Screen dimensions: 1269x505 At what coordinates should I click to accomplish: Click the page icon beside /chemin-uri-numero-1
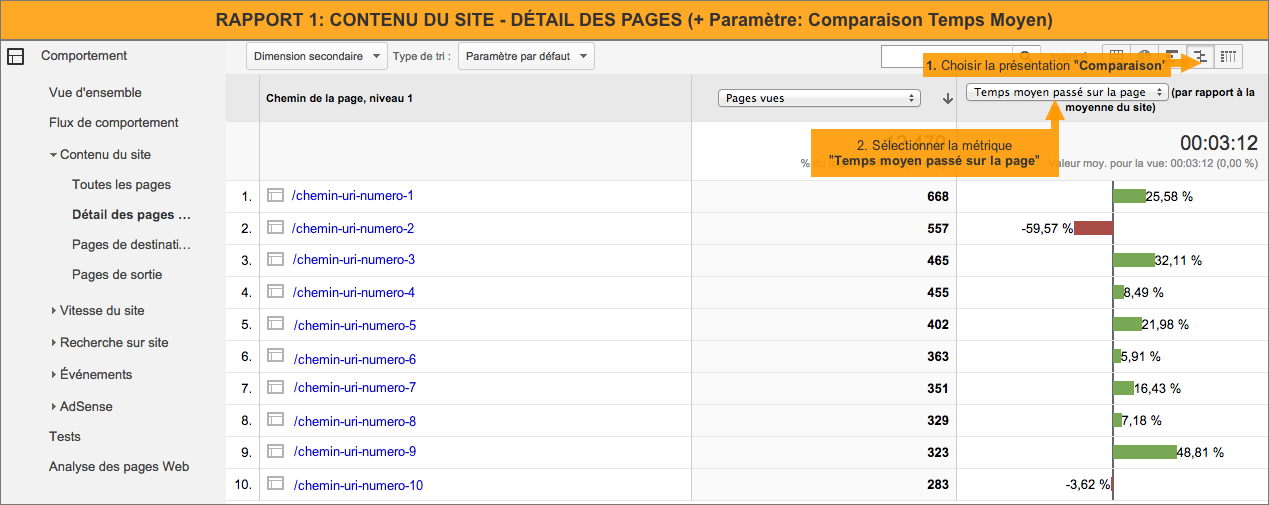point(276,196)
